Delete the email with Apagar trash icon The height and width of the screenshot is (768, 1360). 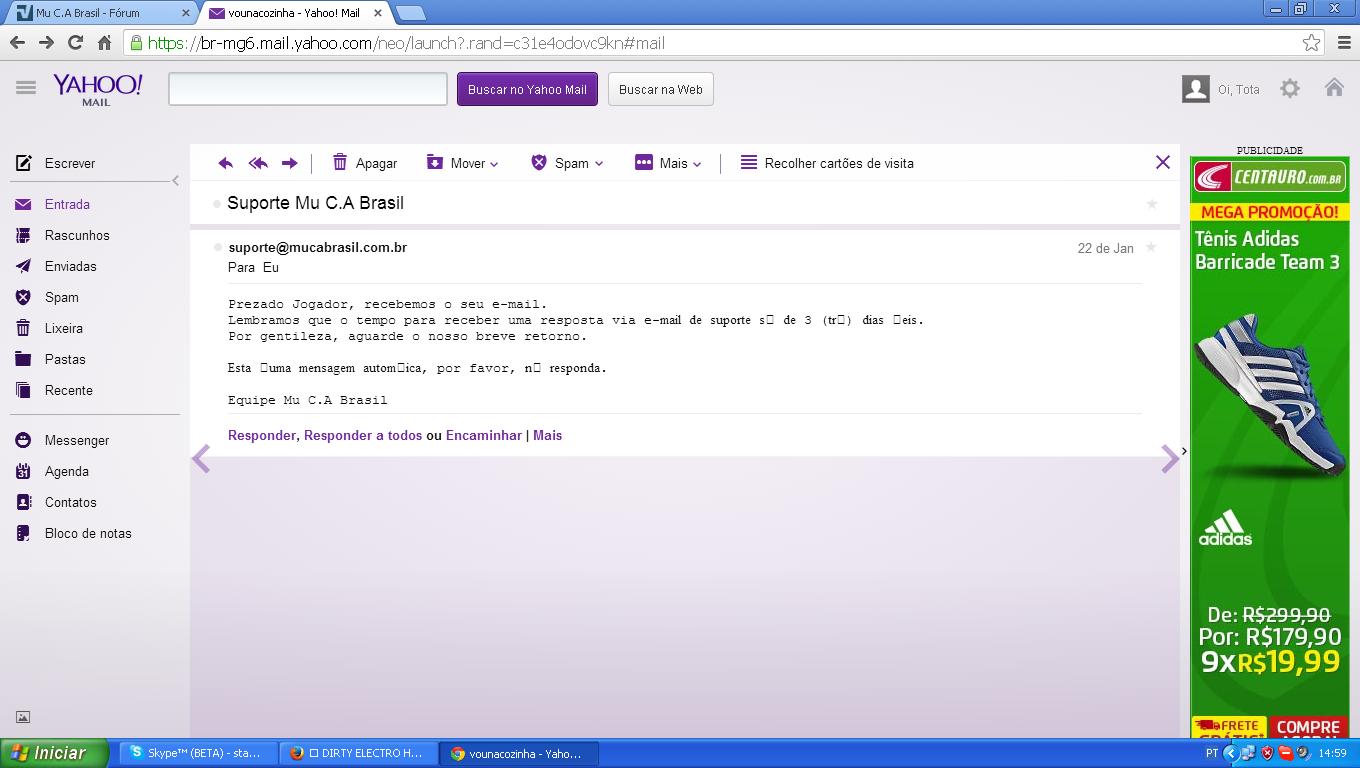(x=364, y=163)
